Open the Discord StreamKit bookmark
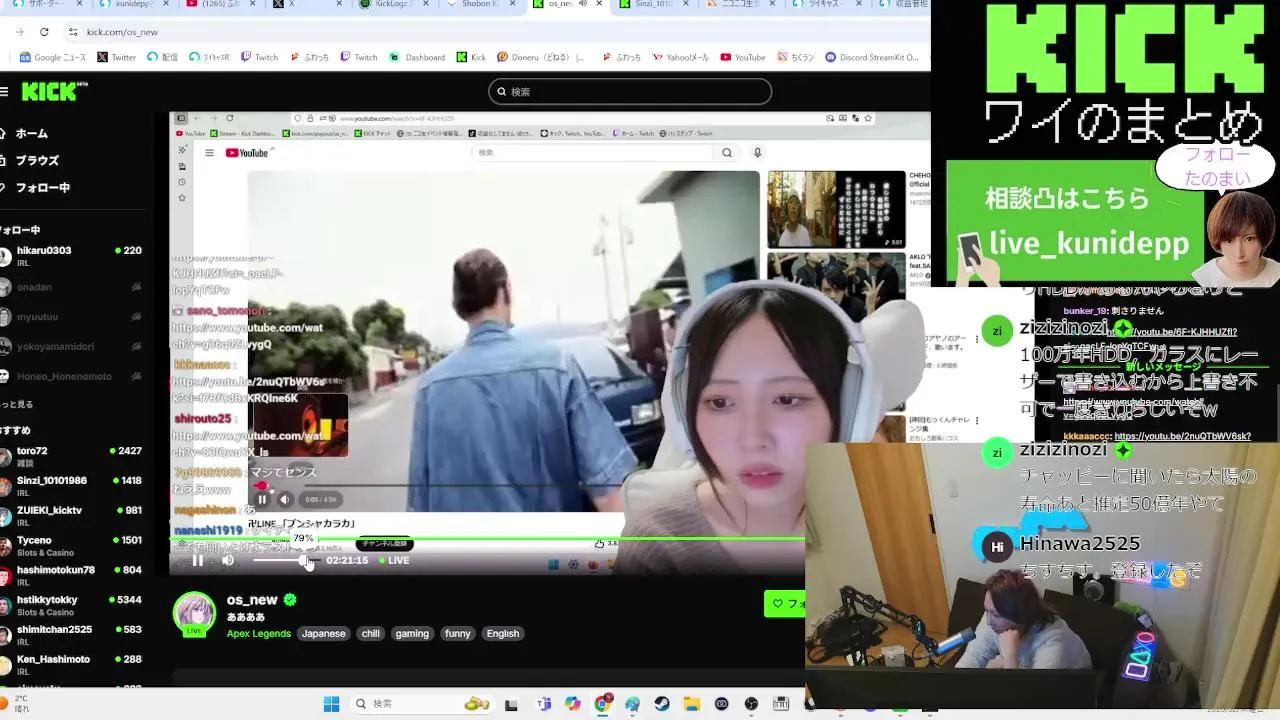Image resolution: width=1280 pixels, height=720 pixels. point(871,57)
